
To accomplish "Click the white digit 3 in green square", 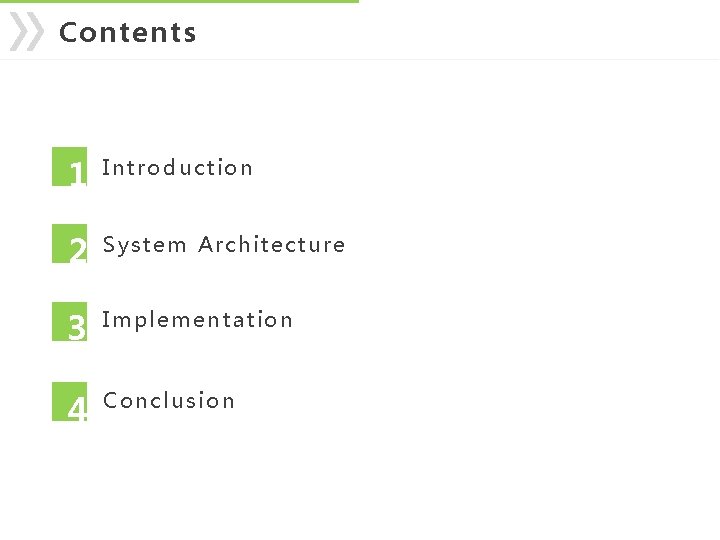I will click(77, 327).
